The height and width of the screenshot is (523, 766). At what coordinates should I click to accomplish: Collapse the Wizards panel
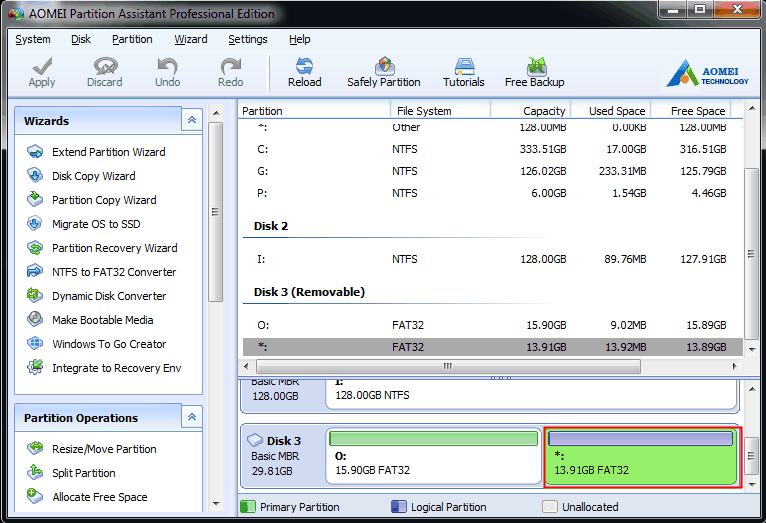[x=192, y=120]
